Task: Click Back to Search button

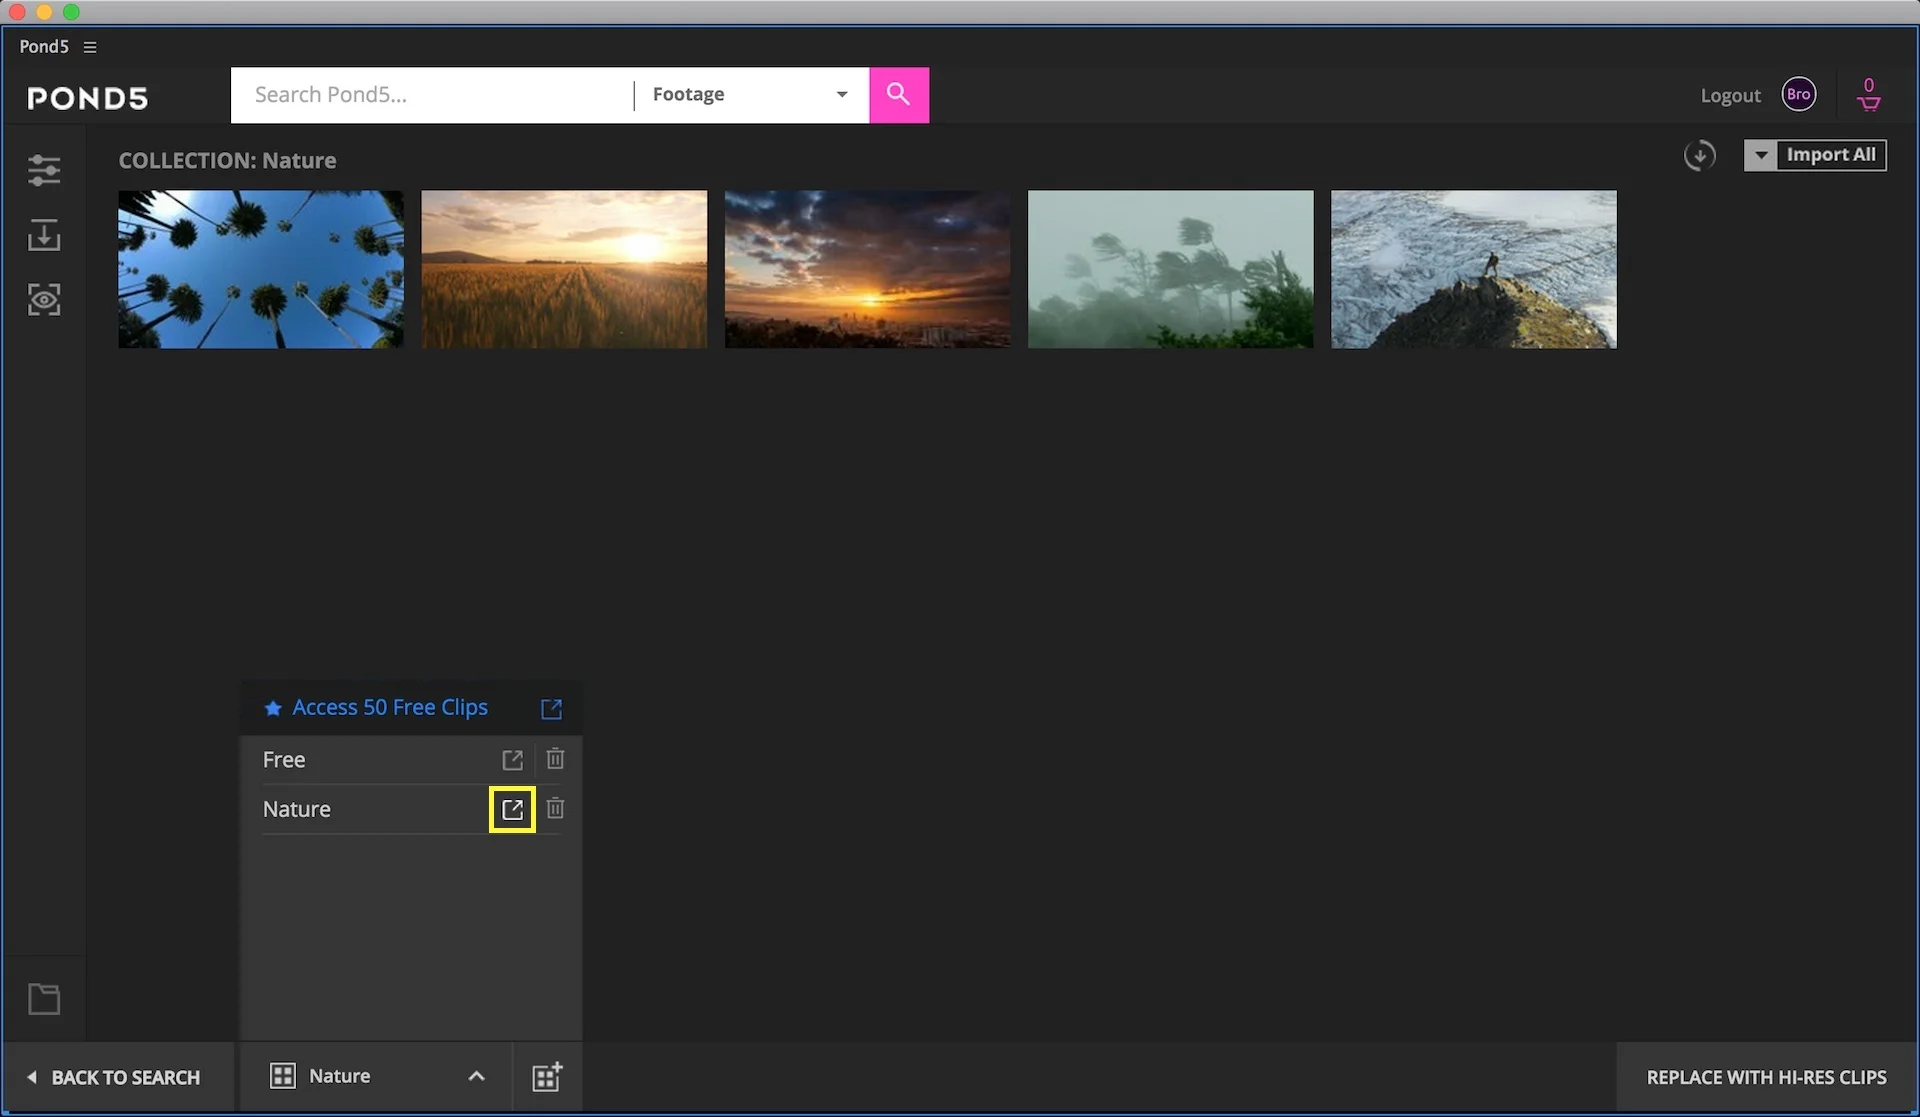Action: click(x=114, y=1077)
